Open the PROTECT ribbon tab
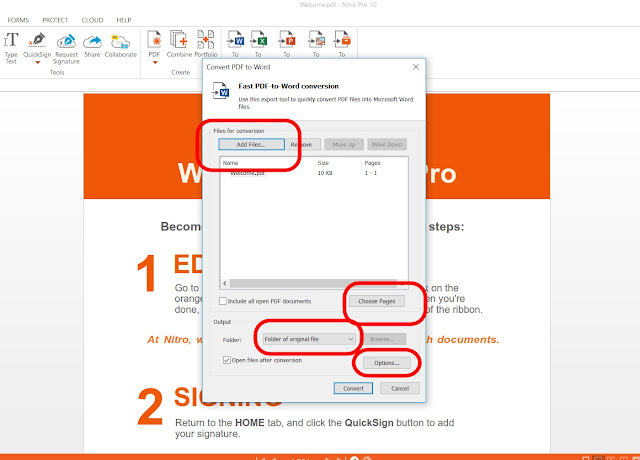Viewport: 640px width, 460px height. tap(55, 20)
